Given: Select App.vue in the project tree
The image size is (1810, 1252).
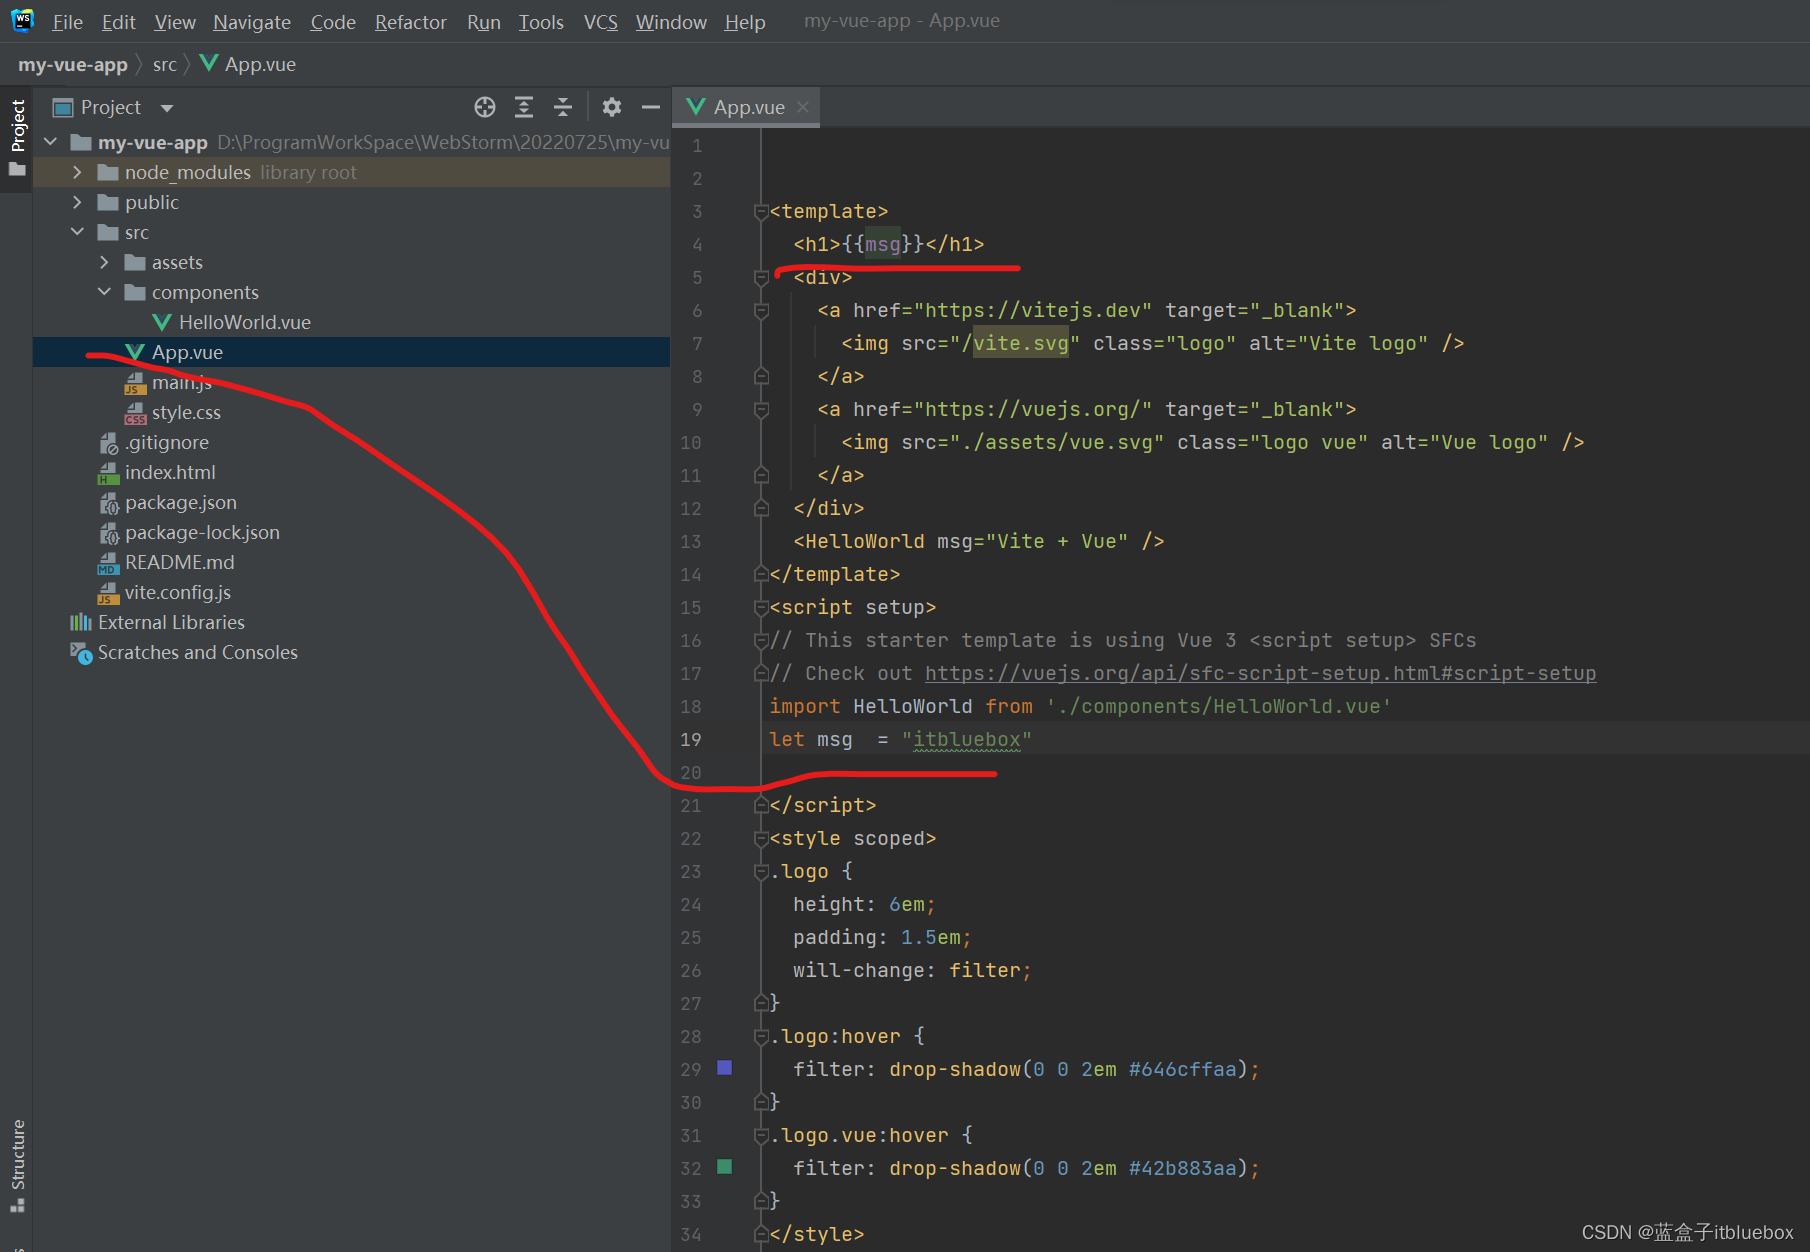Looking at the screenshot, I should tap(187, 352).
